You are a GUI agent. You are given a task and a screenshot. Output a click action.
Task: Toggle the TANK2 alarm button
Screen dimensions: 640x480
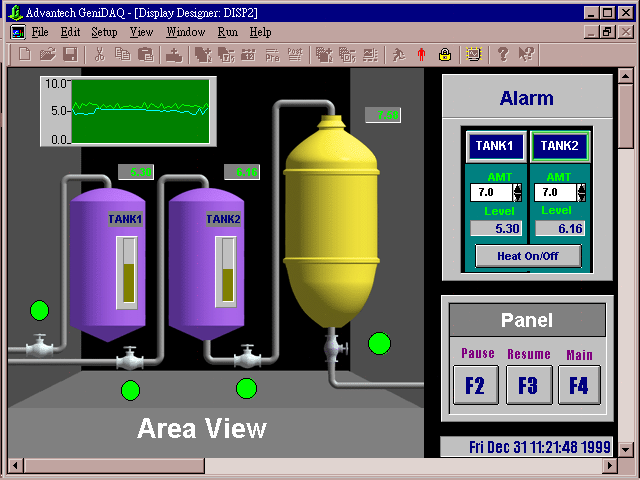click(x=558, y=146)
